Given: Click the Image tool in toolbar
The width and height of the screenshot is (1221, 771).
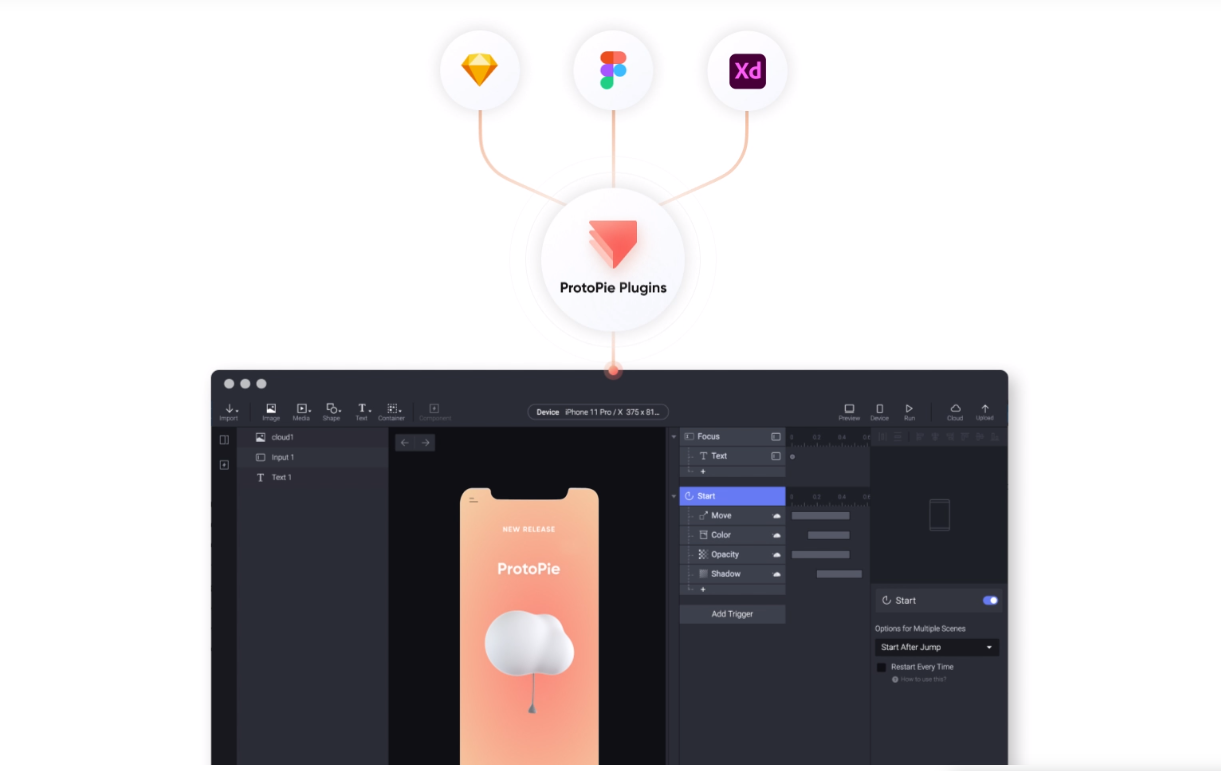Looking at the screenshot, I should (x=271, y=412).
